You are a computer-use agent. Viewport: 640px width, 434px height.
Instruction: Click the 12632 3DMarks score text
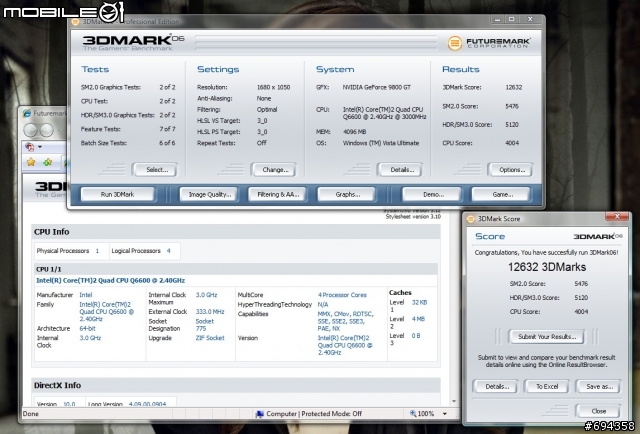click(x=547, y=267)
